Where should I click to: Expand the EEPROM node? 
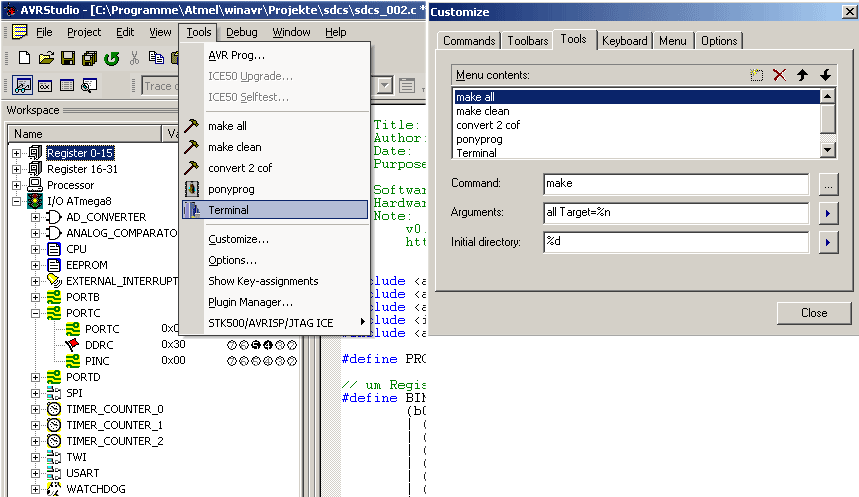(x=35, y=265)
